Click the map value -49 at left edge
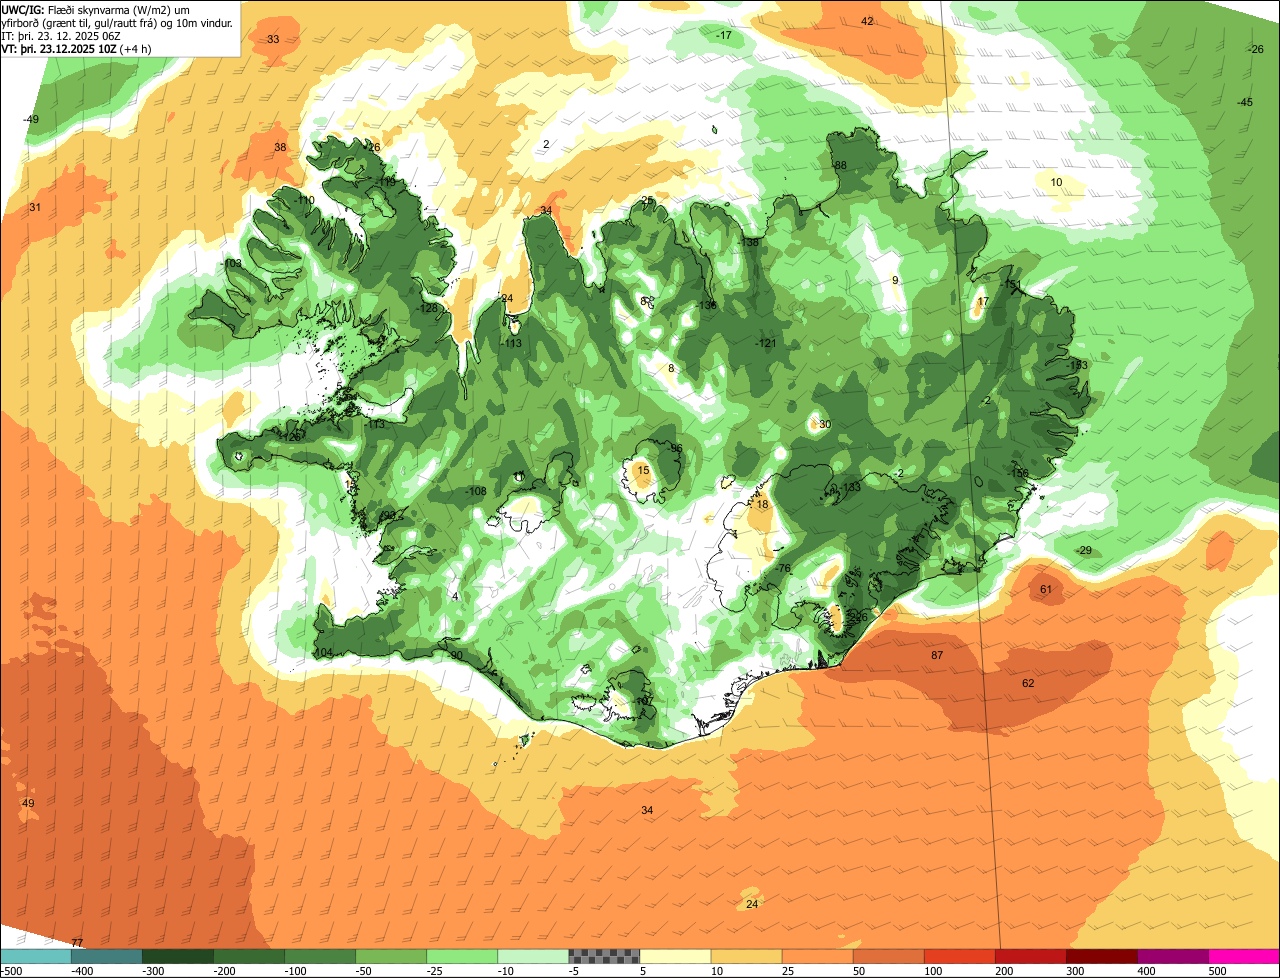Screen dimensions: 1280x978 [x=31, y=119]
